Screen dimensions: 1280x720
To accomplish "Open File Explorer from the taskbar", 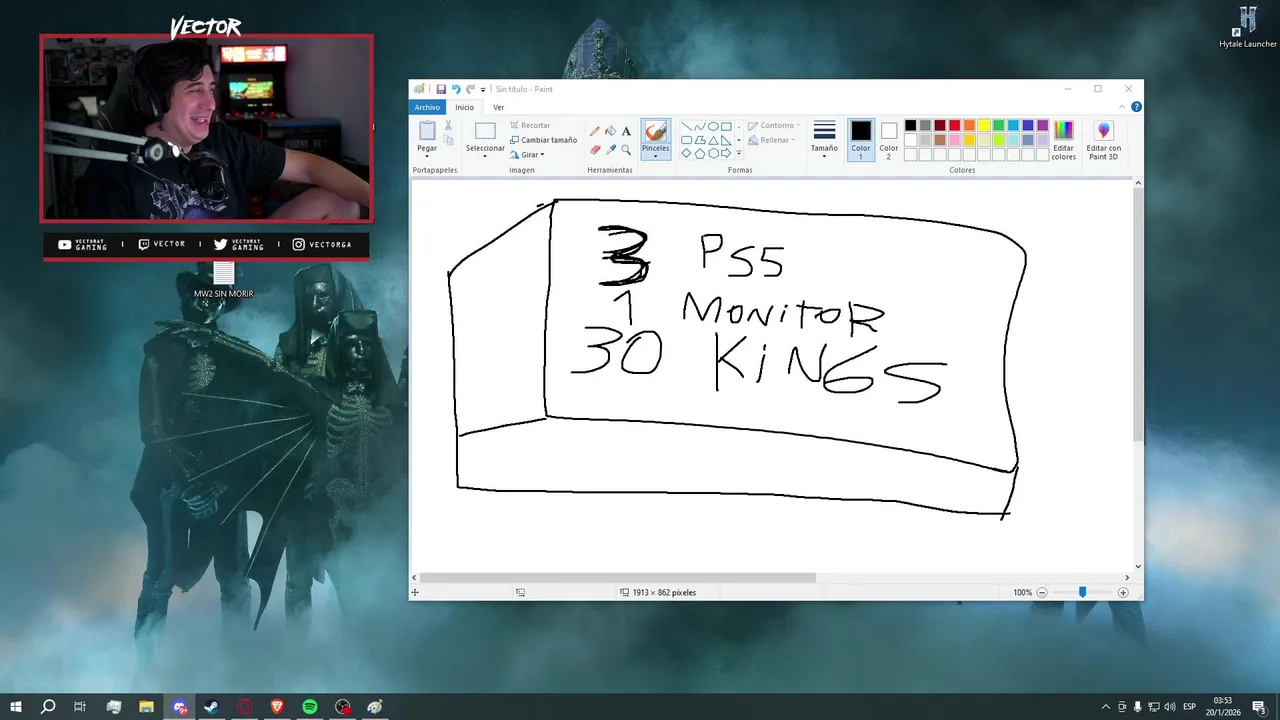I will [146, 707].
